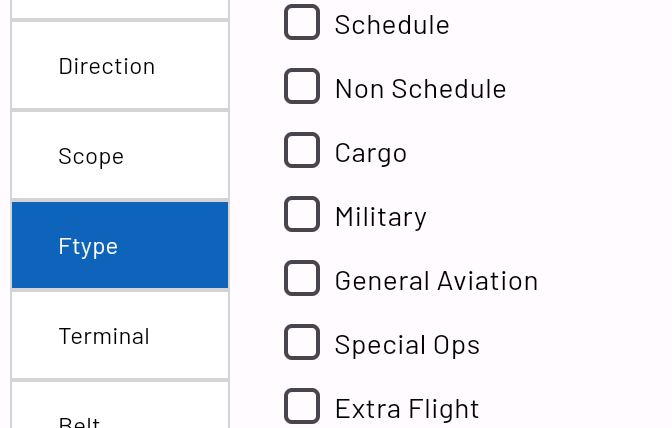Toggle the Military checkbox
This screenshot has width=672, height=428.
[302, 215]
